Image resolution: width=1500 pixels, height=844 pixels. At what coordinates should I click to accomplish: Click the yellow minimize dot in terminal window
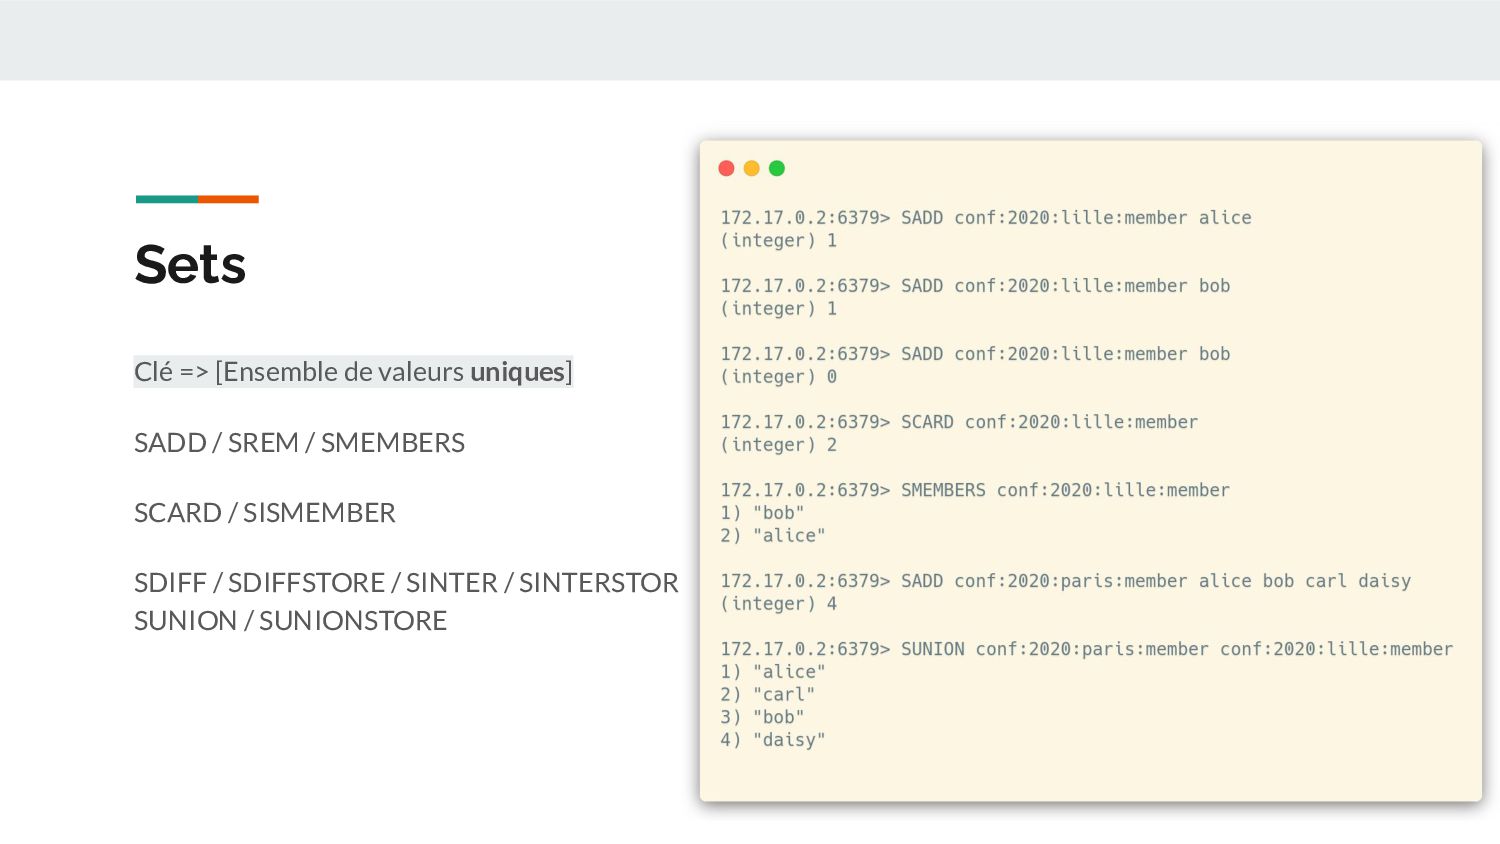tap(752, 168)
